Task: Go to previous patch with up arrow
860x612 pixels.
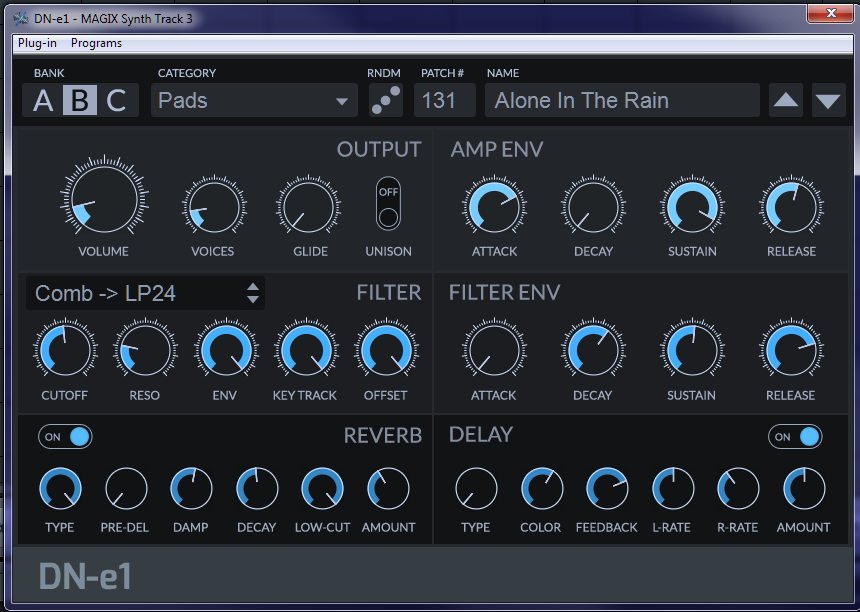Action: (786, 100)
